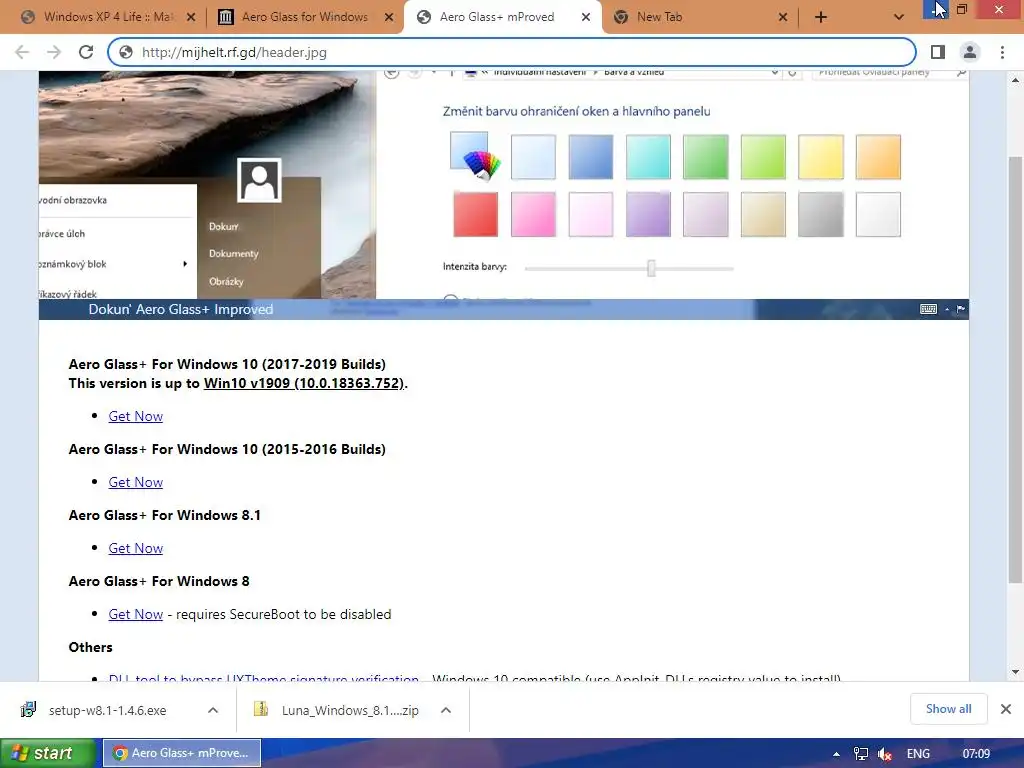Click the flag icon in header image taskbar
The height and width of the screenshot is (768, 1024).
(x=961, y=309)
